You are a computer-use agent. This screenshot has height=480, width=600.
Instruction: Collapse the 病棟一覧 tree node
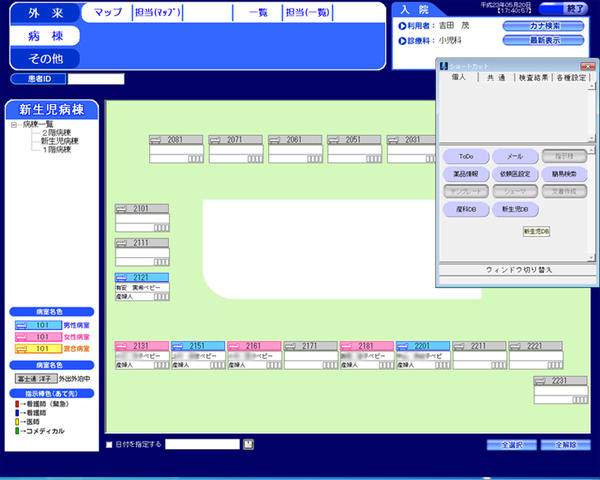coord(14,125)
